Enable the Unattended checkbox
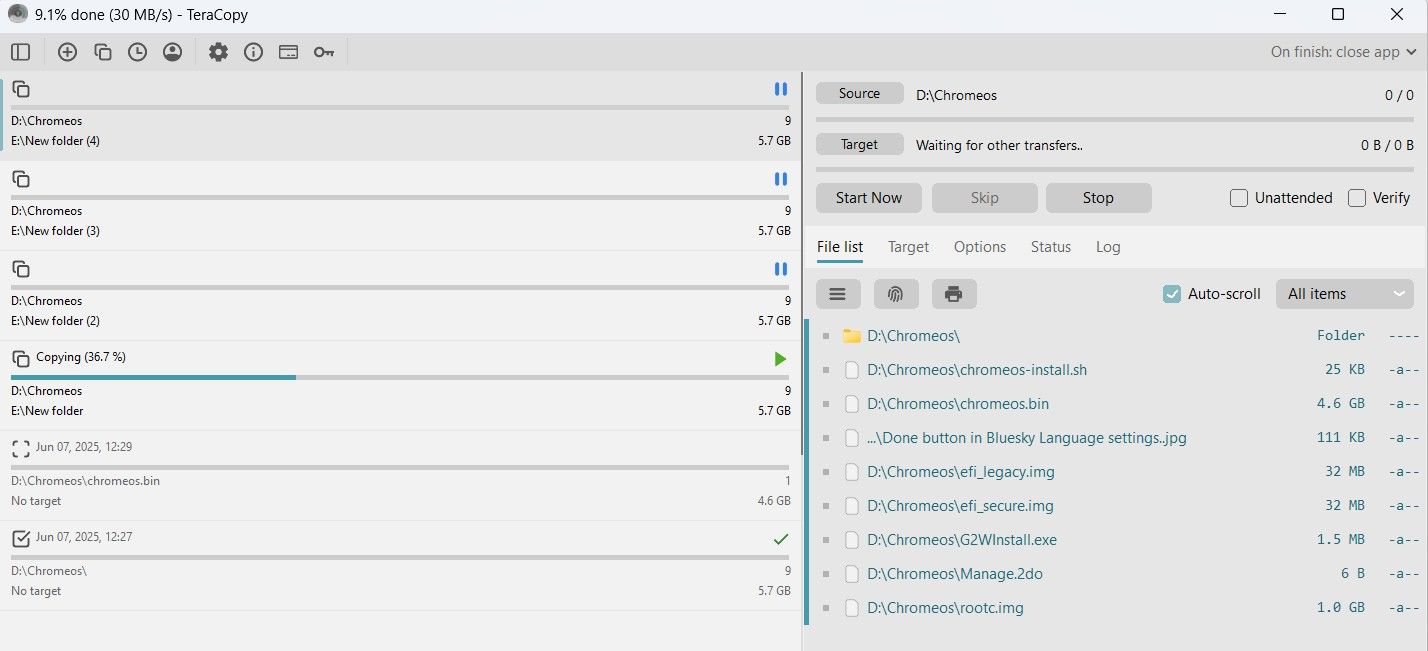The width and height of the screenshot is (1428, 651). pyautogui.click(x=1239, y=198)
